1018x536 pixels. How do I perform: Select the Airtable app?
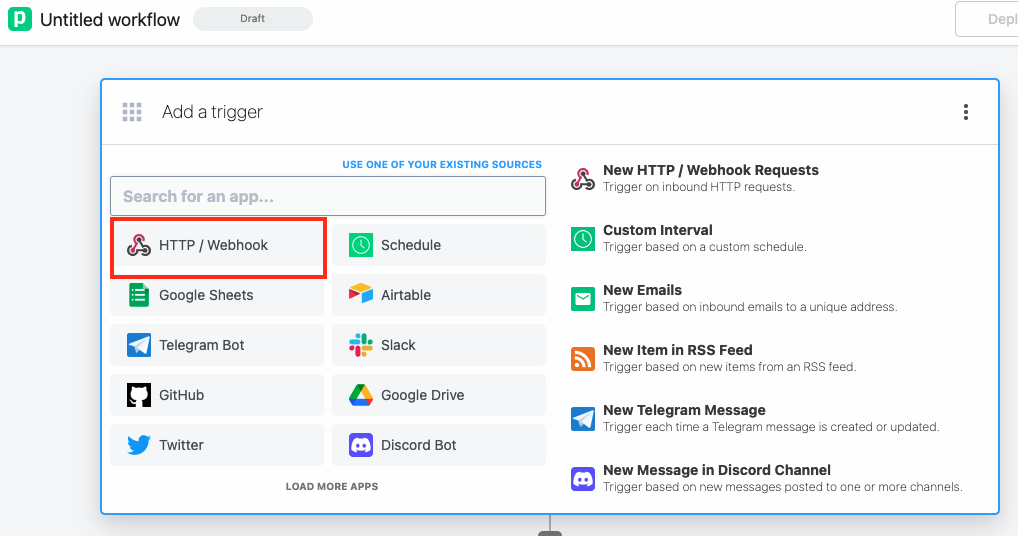[x=439, y=295]
